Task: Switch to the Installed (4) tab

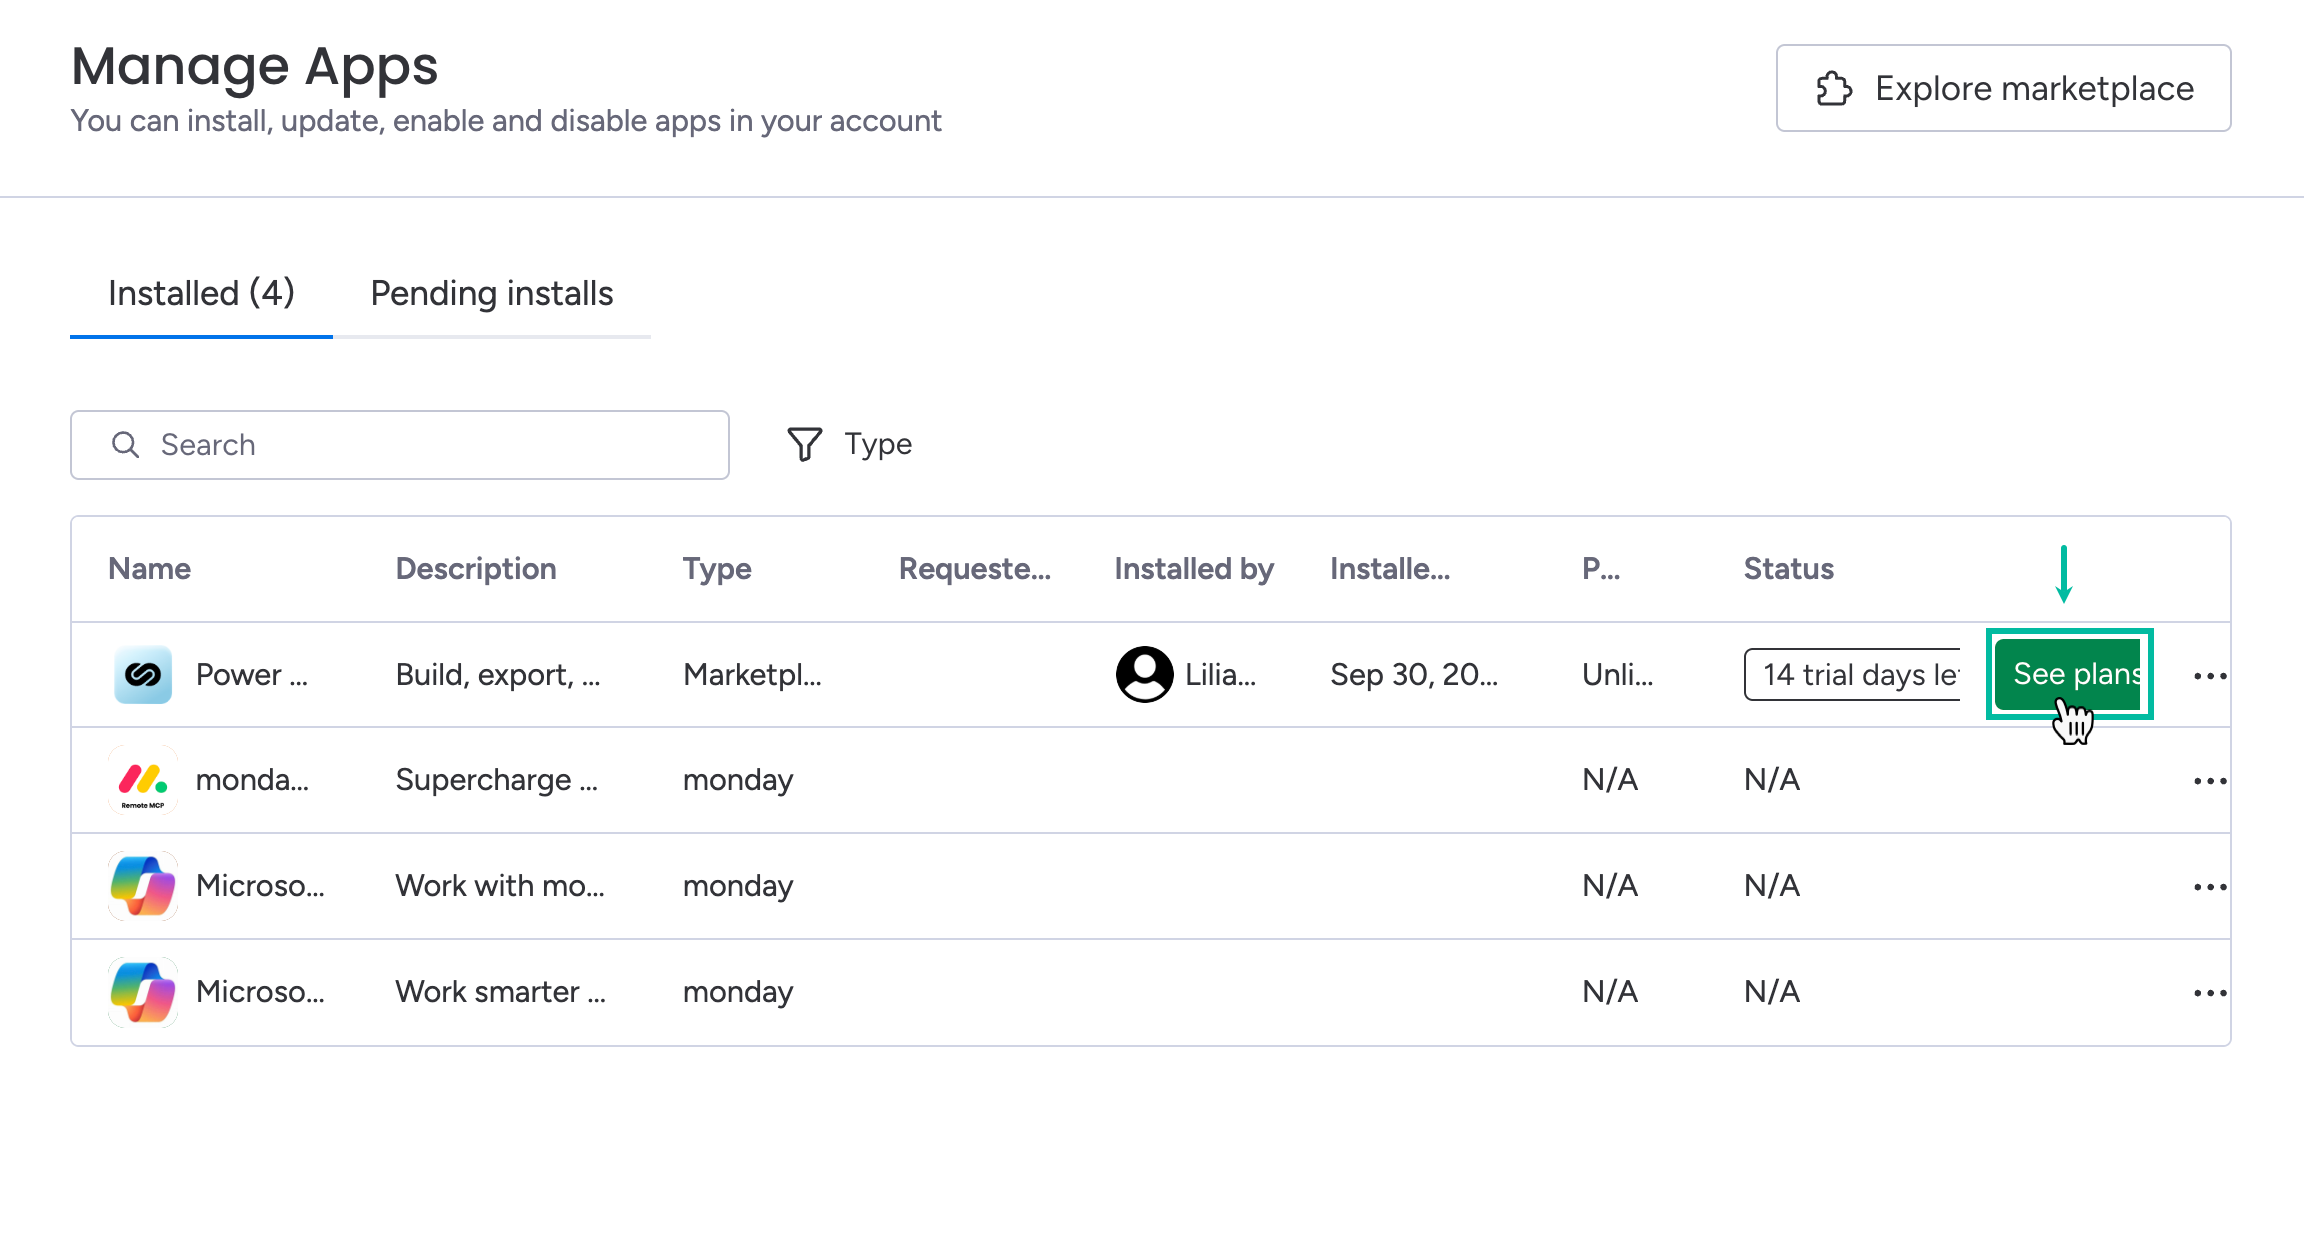Action: pos(201,294)
